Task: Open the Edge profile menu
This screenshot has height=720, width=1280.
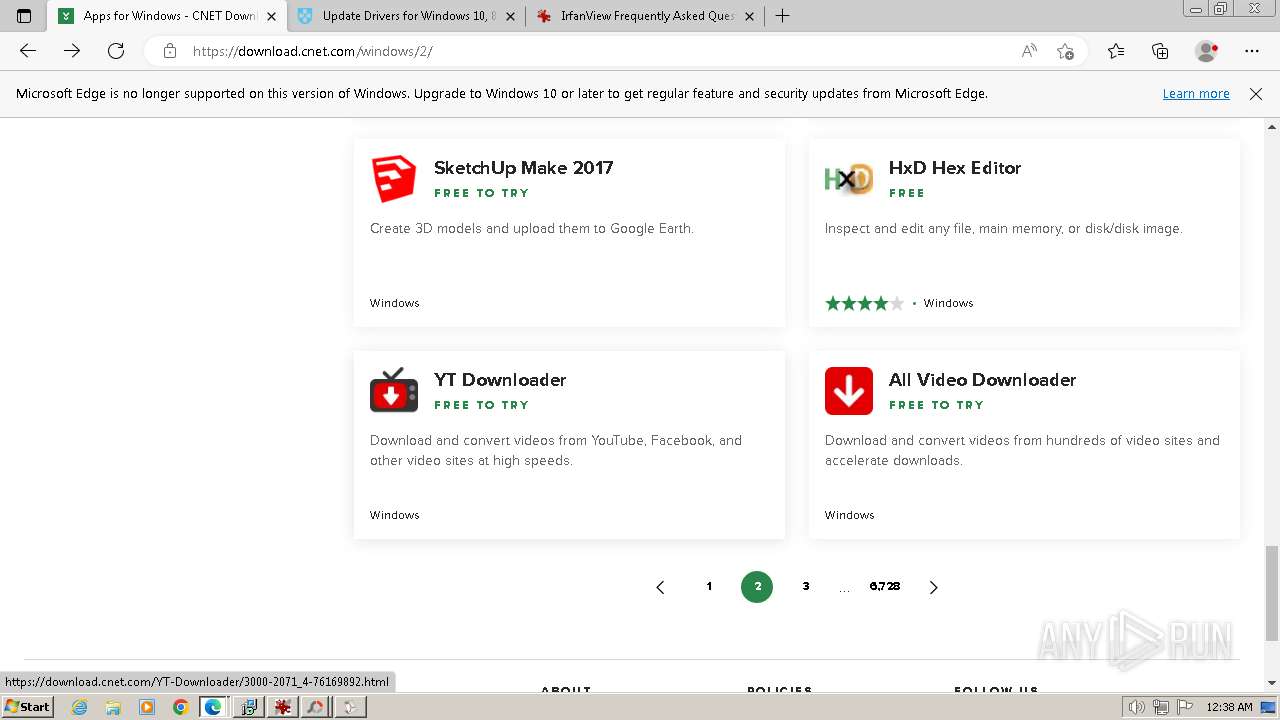Action: [1206, 51]
